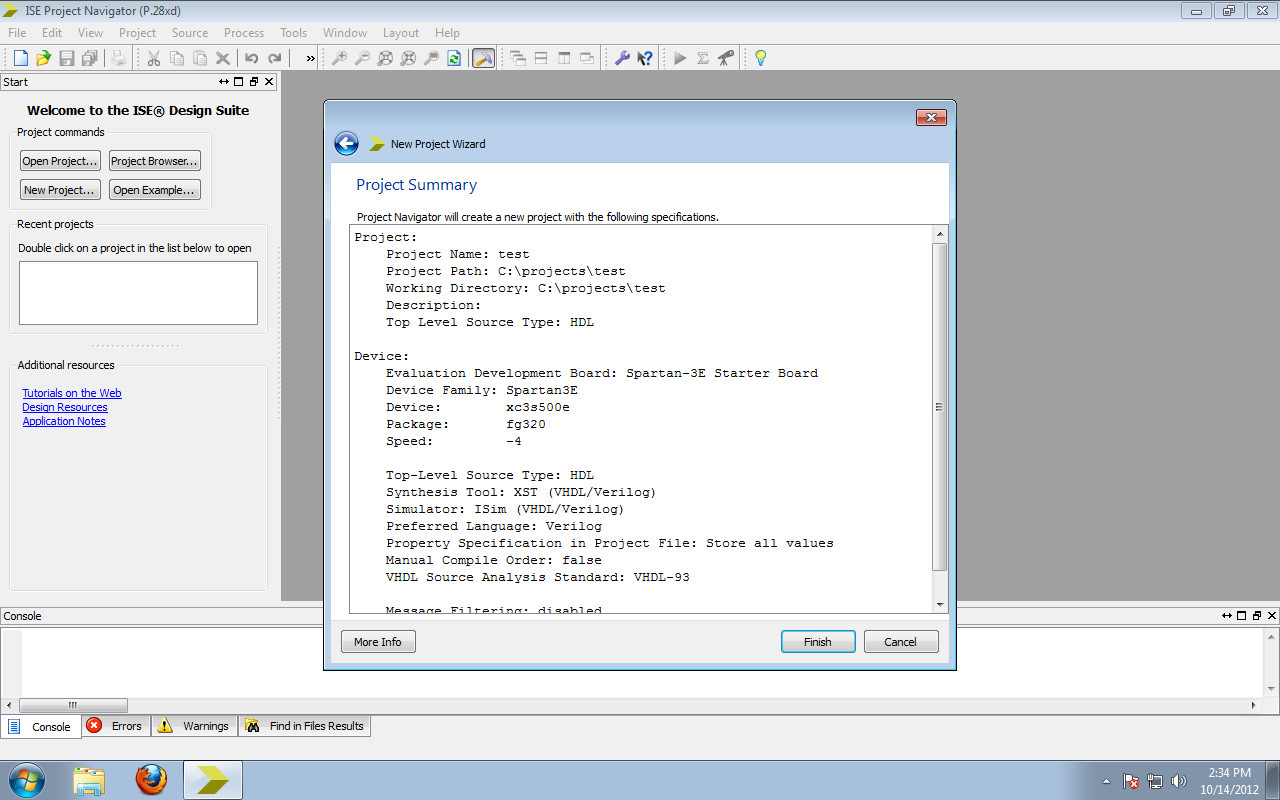Show hidden icons in the system tray
The image size is (1280, 800).
(1106, 781)
